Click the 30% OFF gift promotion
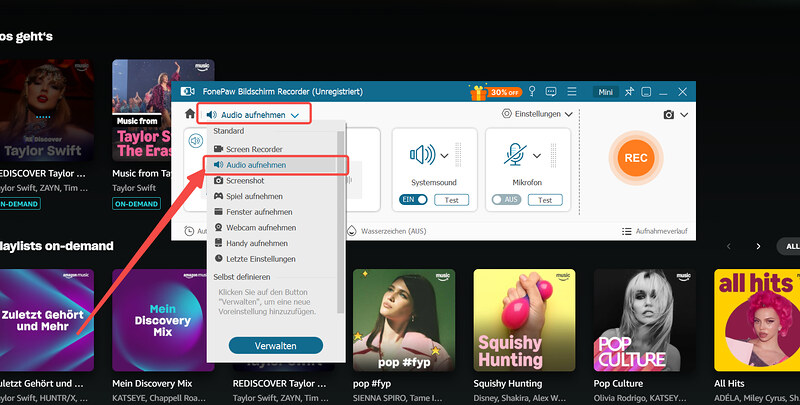Screen dimensions: 800x405 (x=495, y=92)
